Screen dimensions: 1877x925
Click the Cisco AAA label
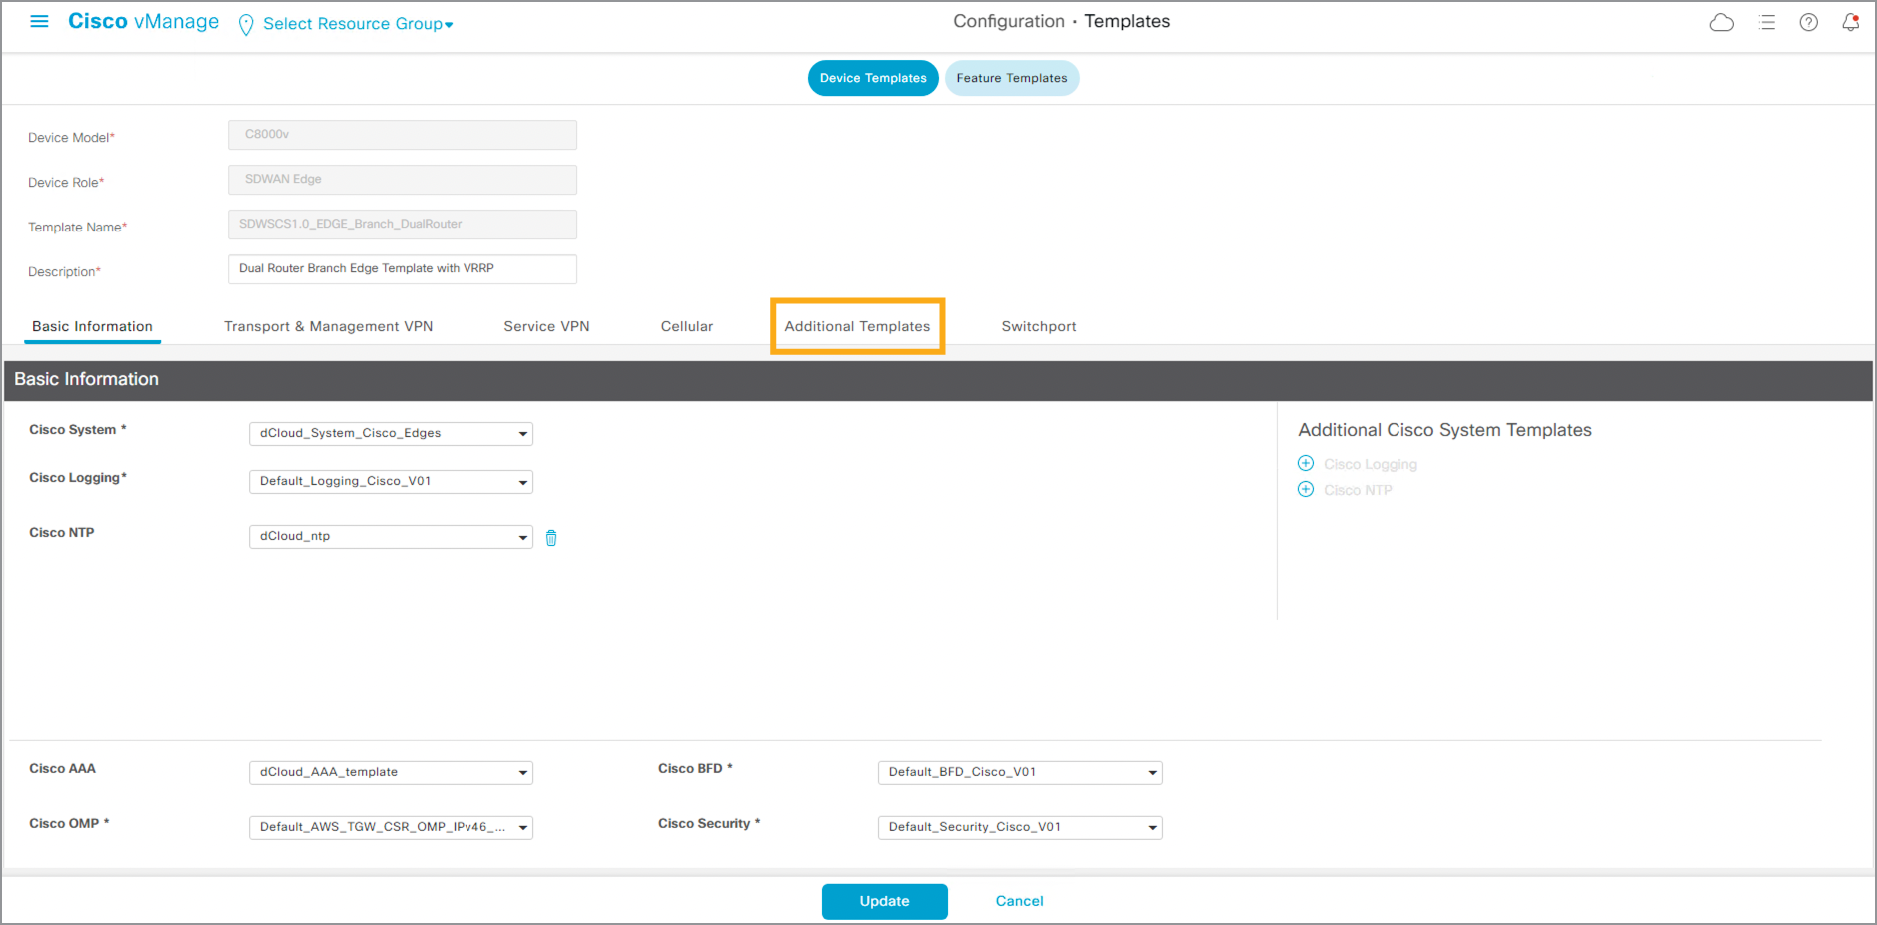pyautogui.click(x=62, y=769)
